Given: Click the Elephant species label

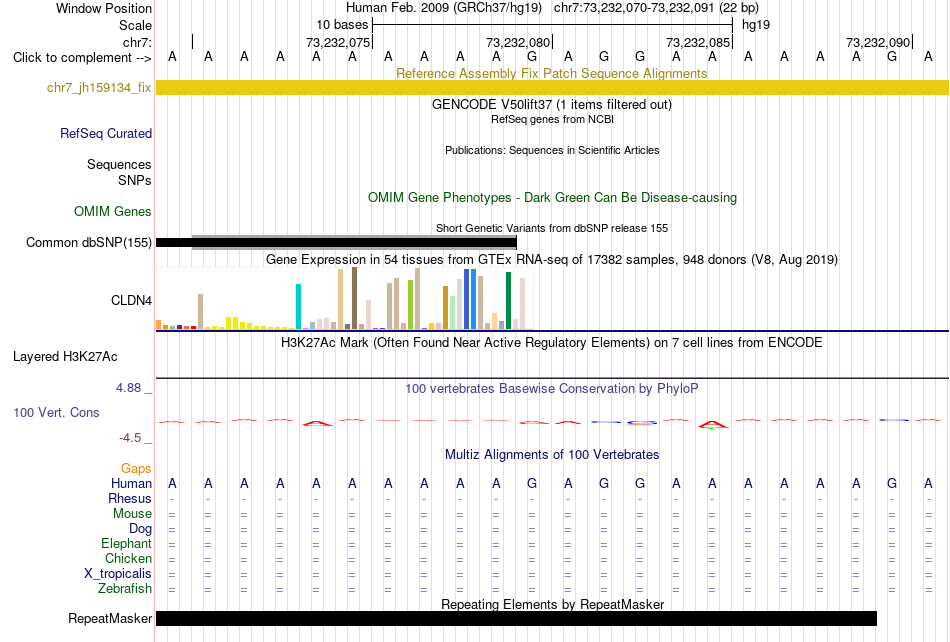Looking at the screenshot, I should (126, 543).
